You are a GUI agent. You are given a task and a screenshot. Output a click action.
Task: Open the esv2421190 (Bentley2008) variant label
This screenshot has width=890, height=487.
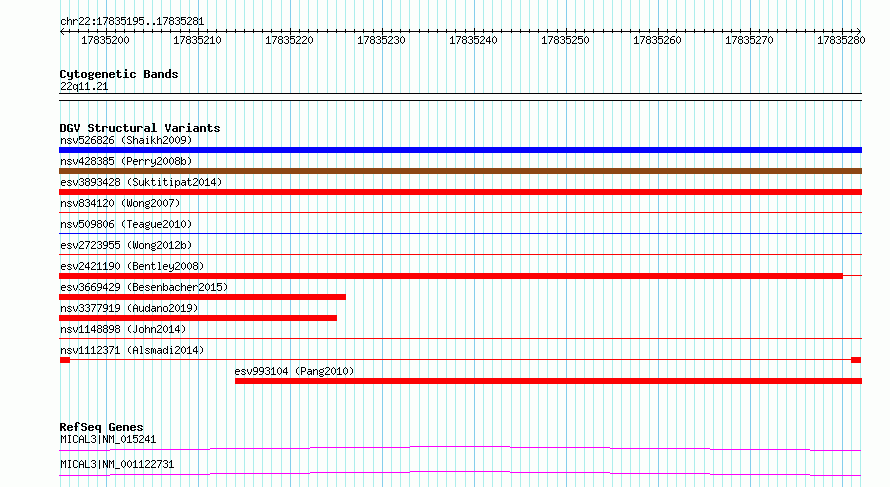[132, 266]
